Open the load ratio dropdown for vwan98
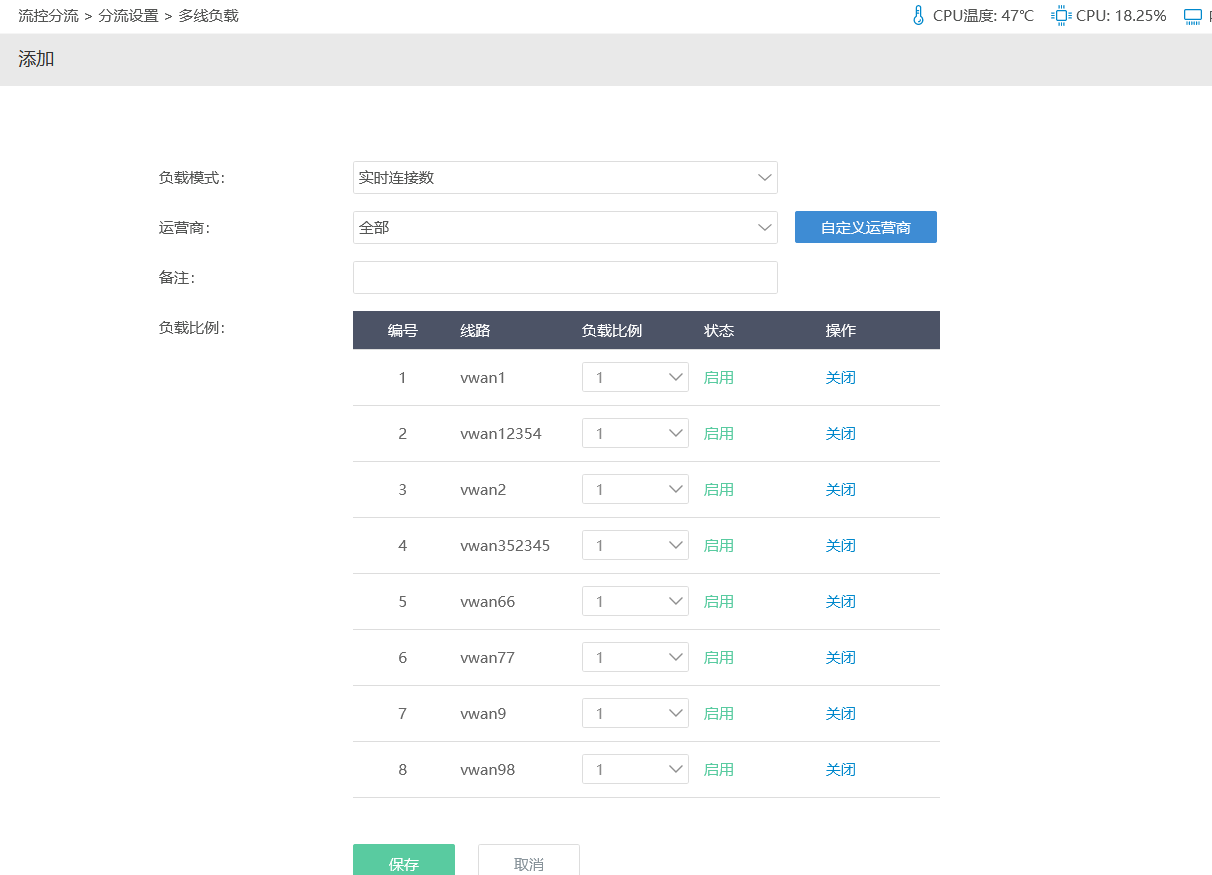This screenshot has height=875, width=1212. point(635,770)
